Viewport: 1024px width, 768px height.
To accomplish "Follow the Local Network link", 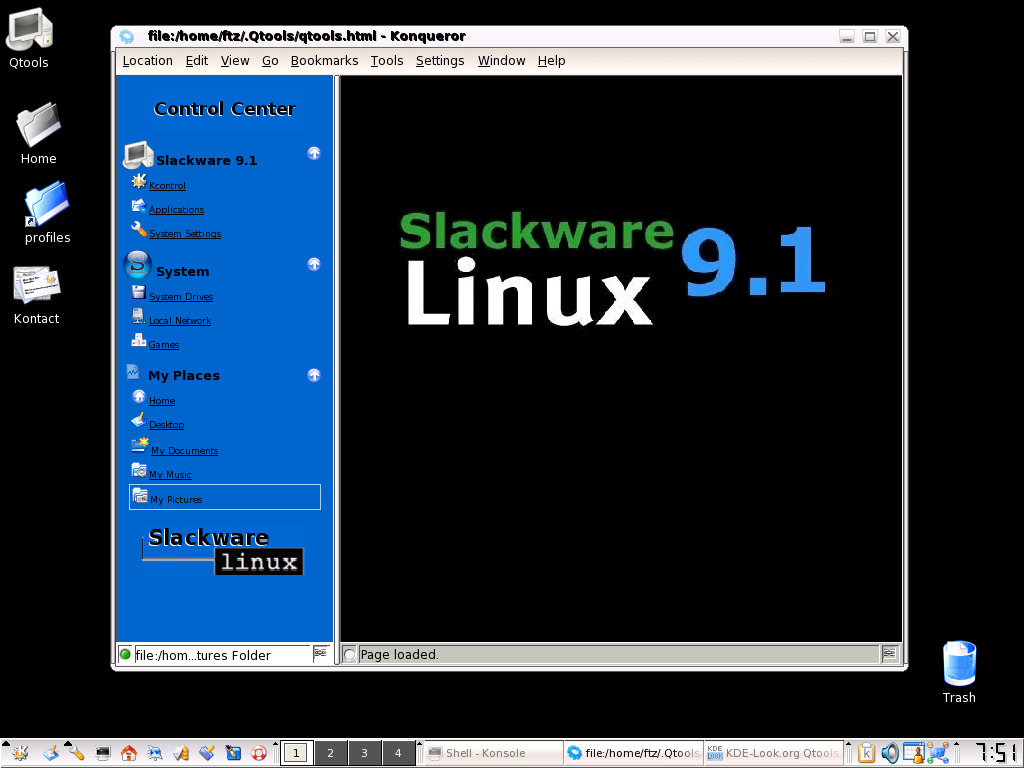I will point(180,321).
